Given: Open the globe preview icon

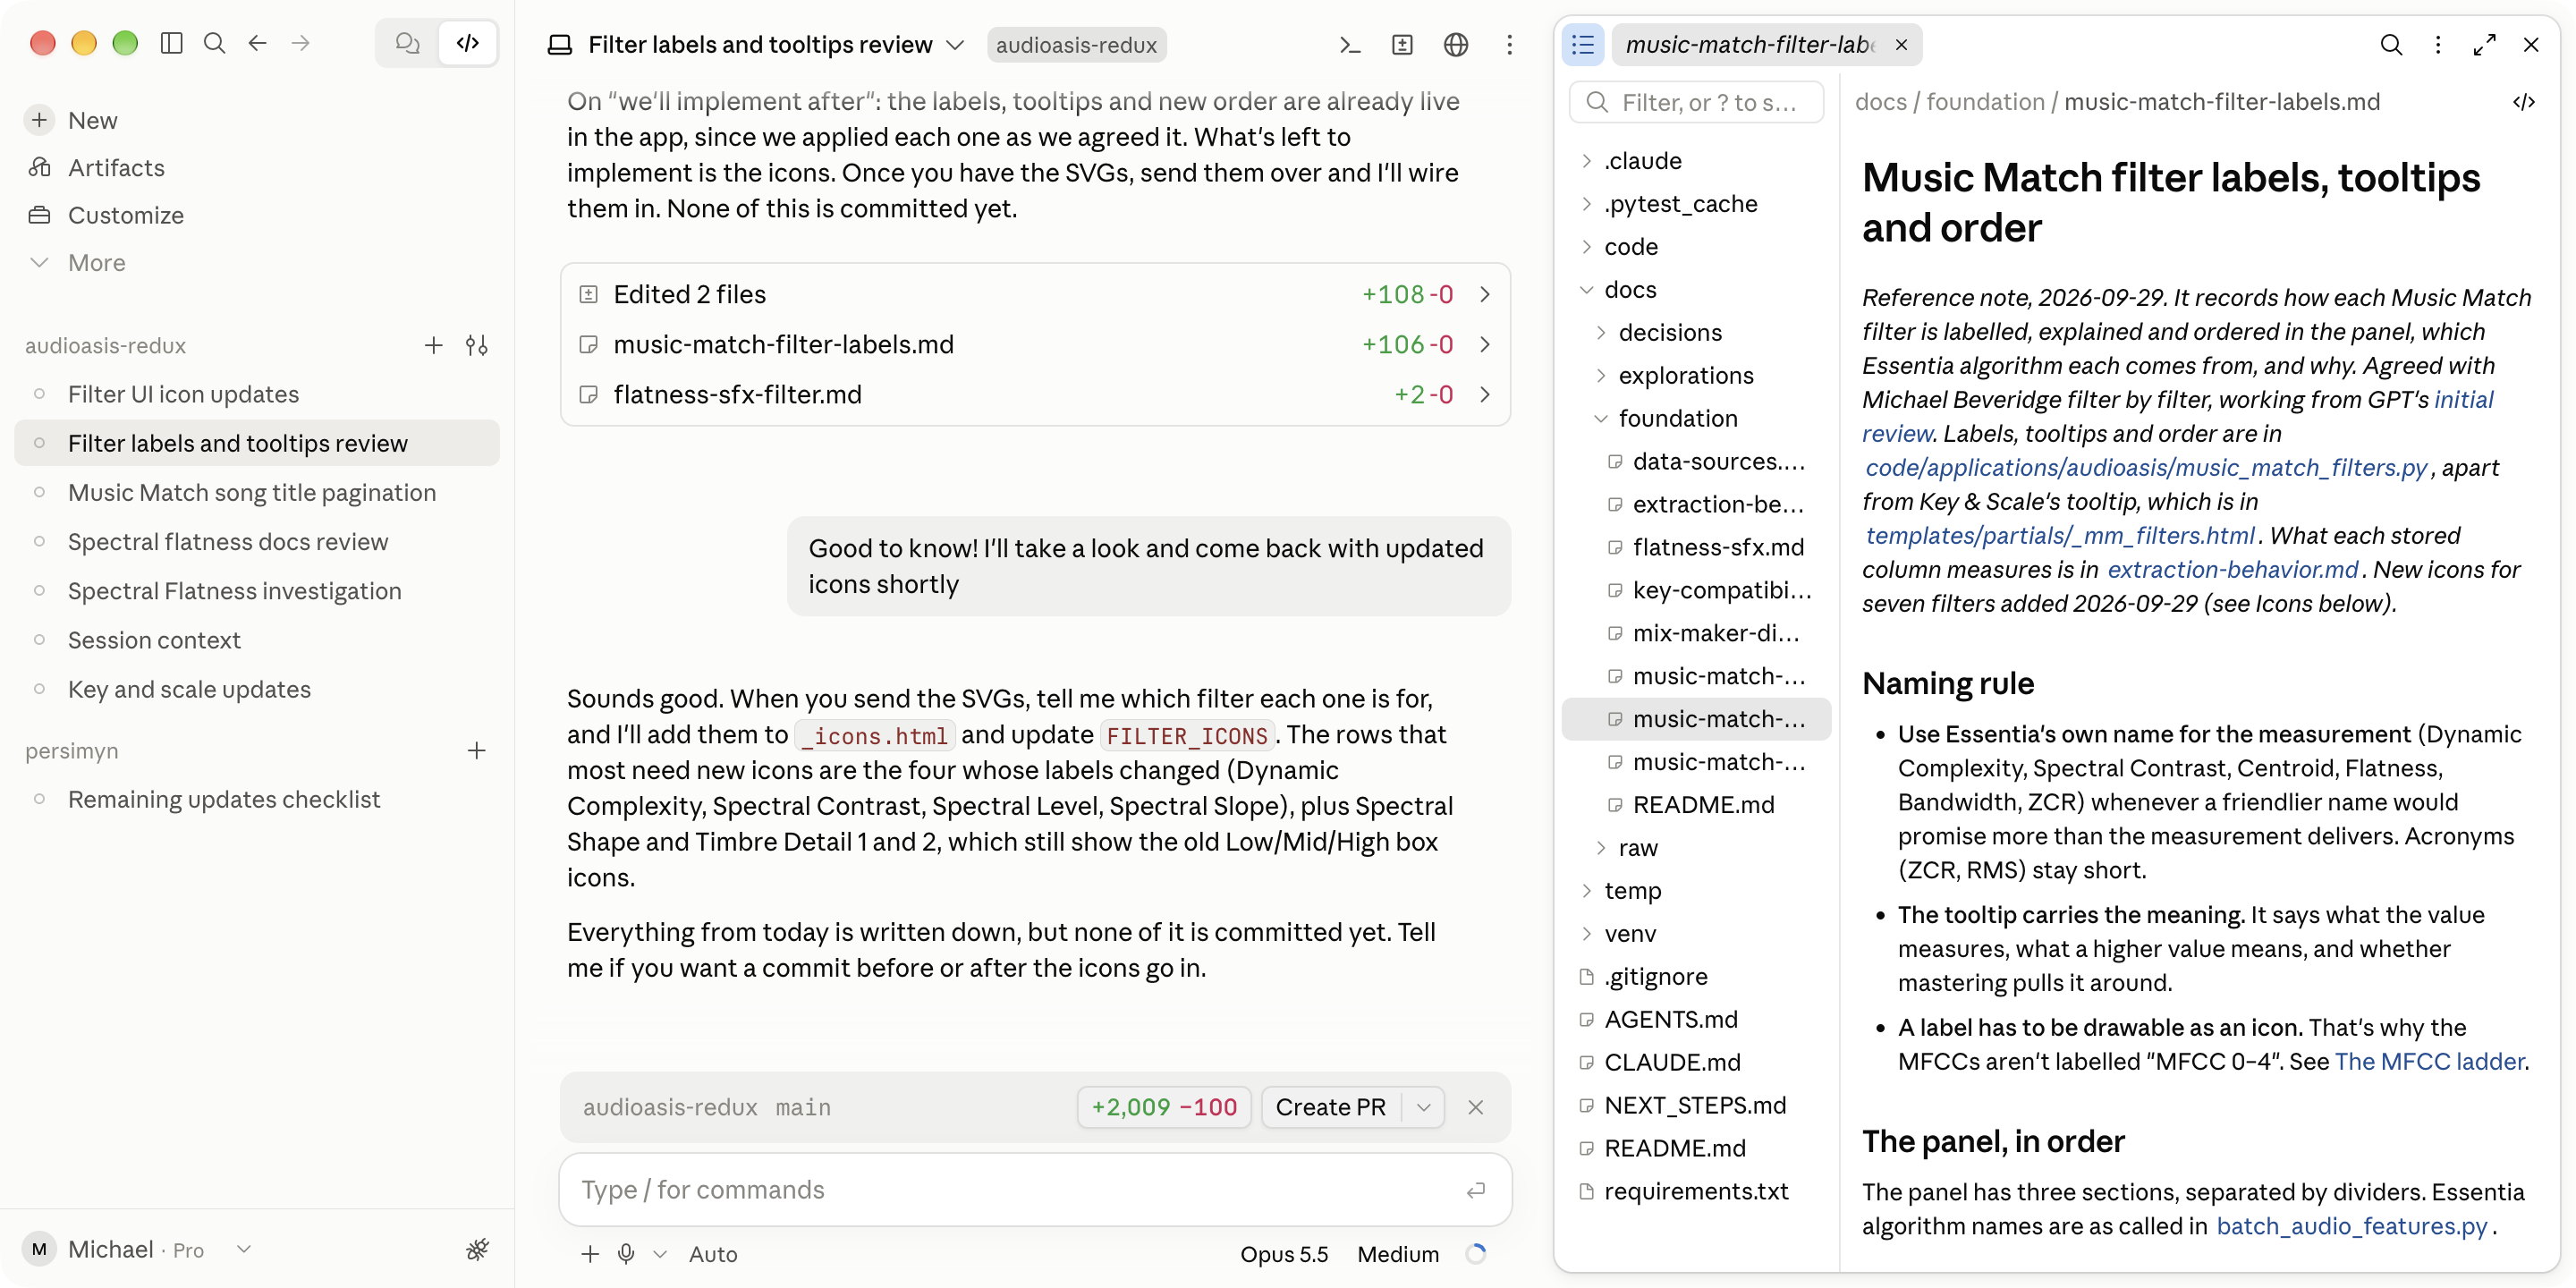Looking at the screenshot, I should point(1456,44).
